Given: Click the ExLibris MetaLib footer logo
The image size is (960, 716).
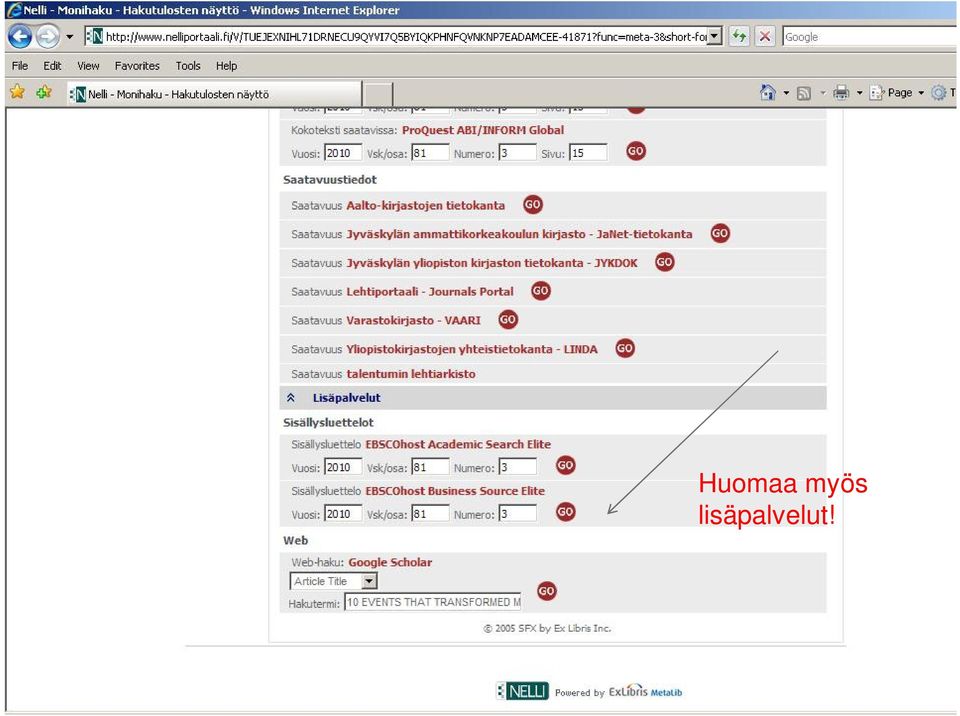Looking at the screenshot, I should [x=645, y=691].
